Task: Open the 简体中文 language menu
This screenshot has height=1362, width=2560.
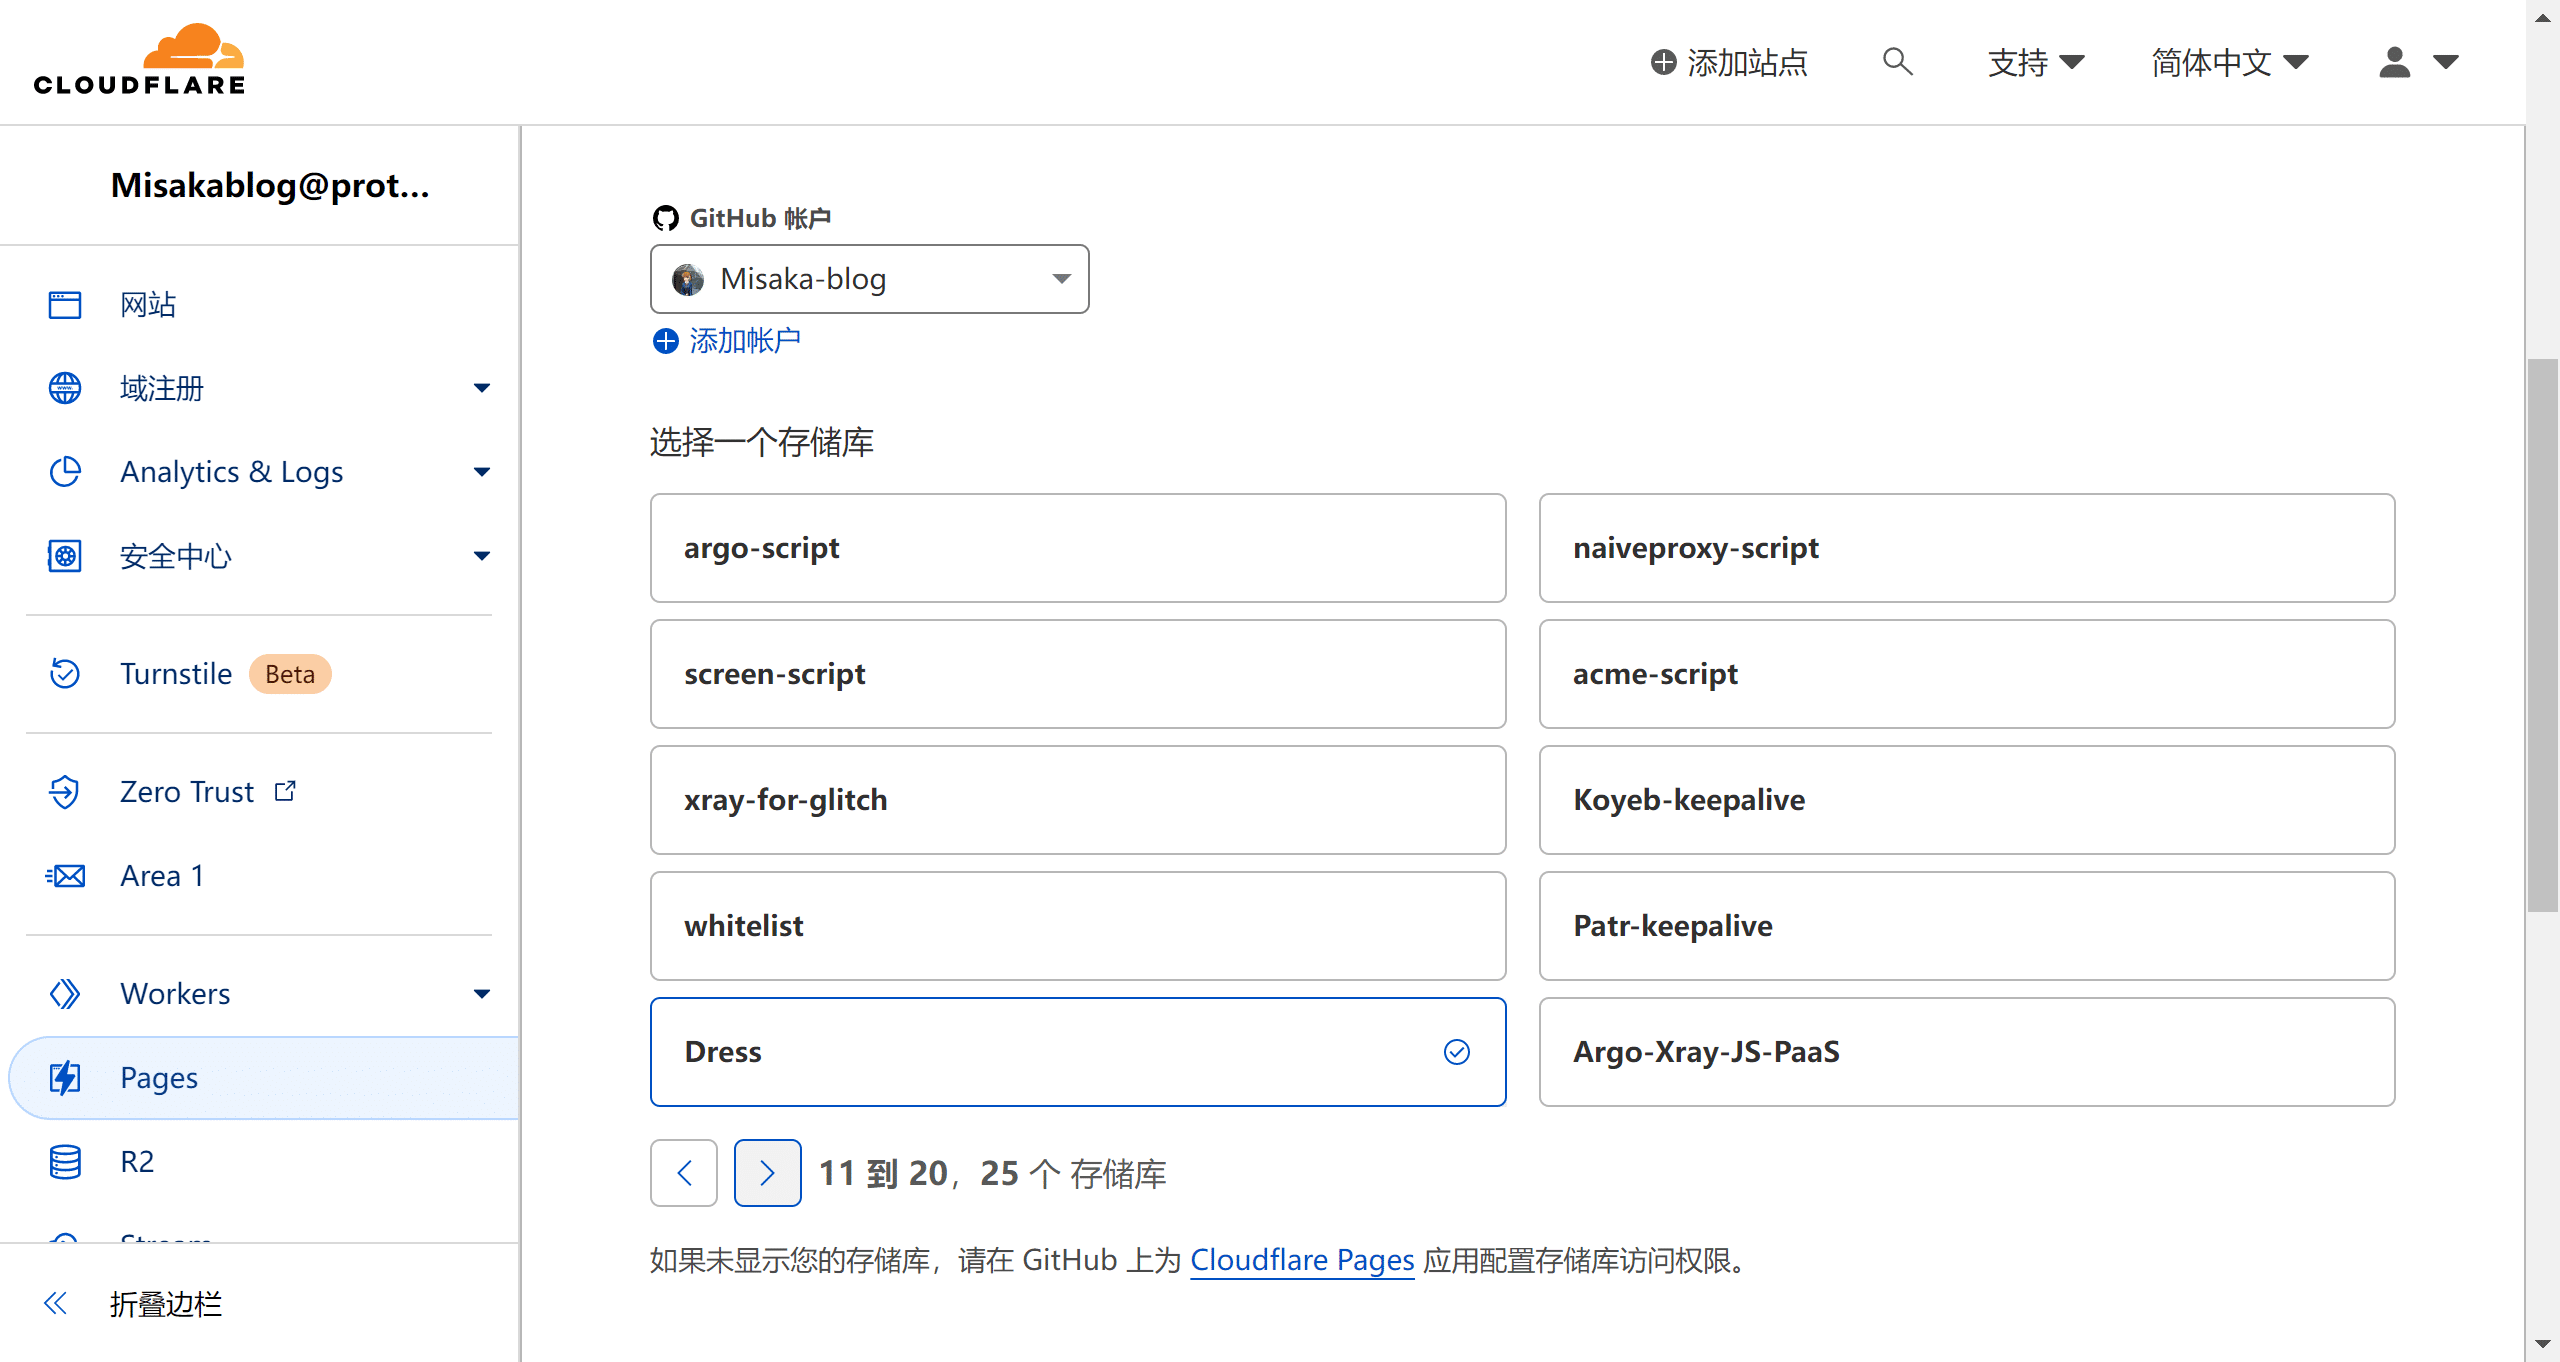Action: tap(2229, 62)
